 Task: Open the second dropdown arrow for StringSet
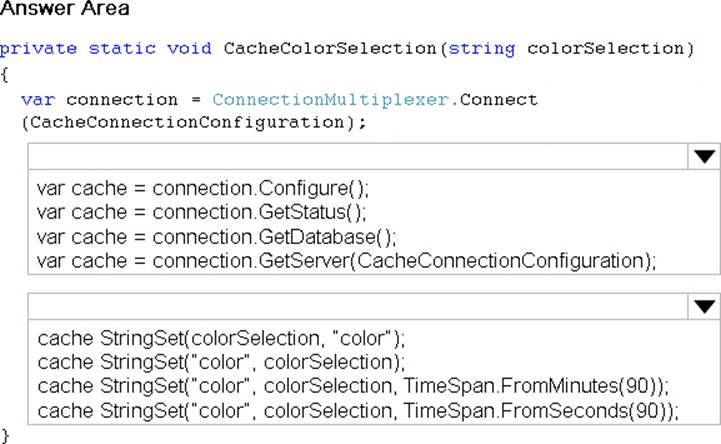tap(704, 307)
